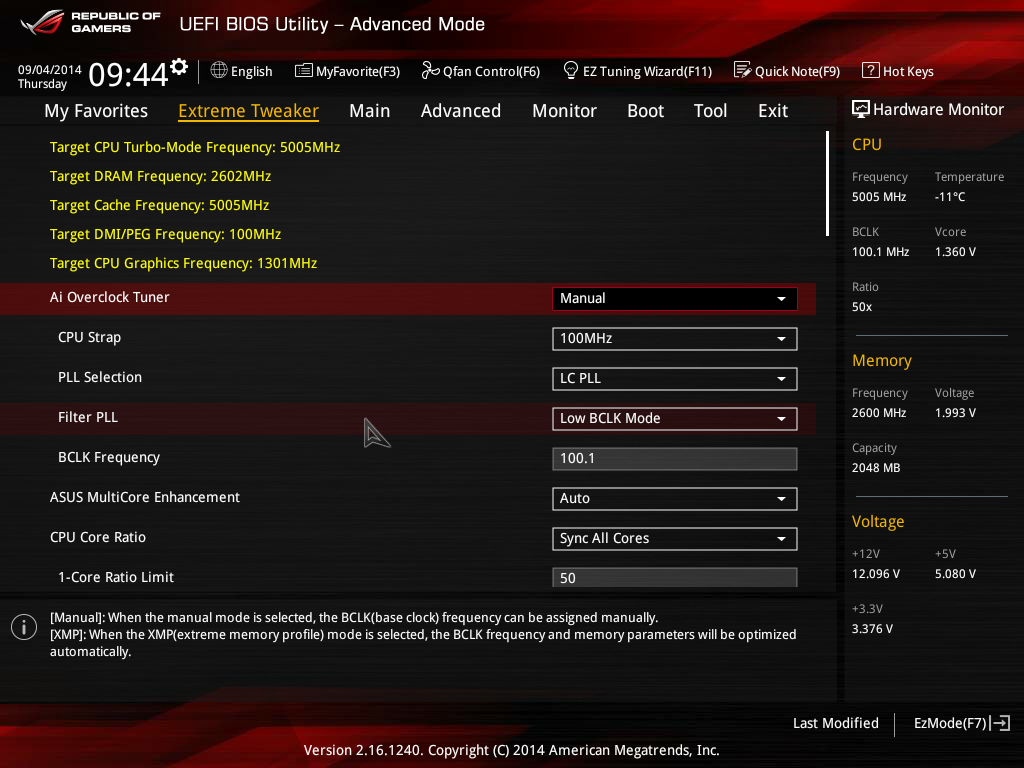1024x768 pixels.
Task: Select the CPU Core Ratio label
Action: click(x=98, y=537)
